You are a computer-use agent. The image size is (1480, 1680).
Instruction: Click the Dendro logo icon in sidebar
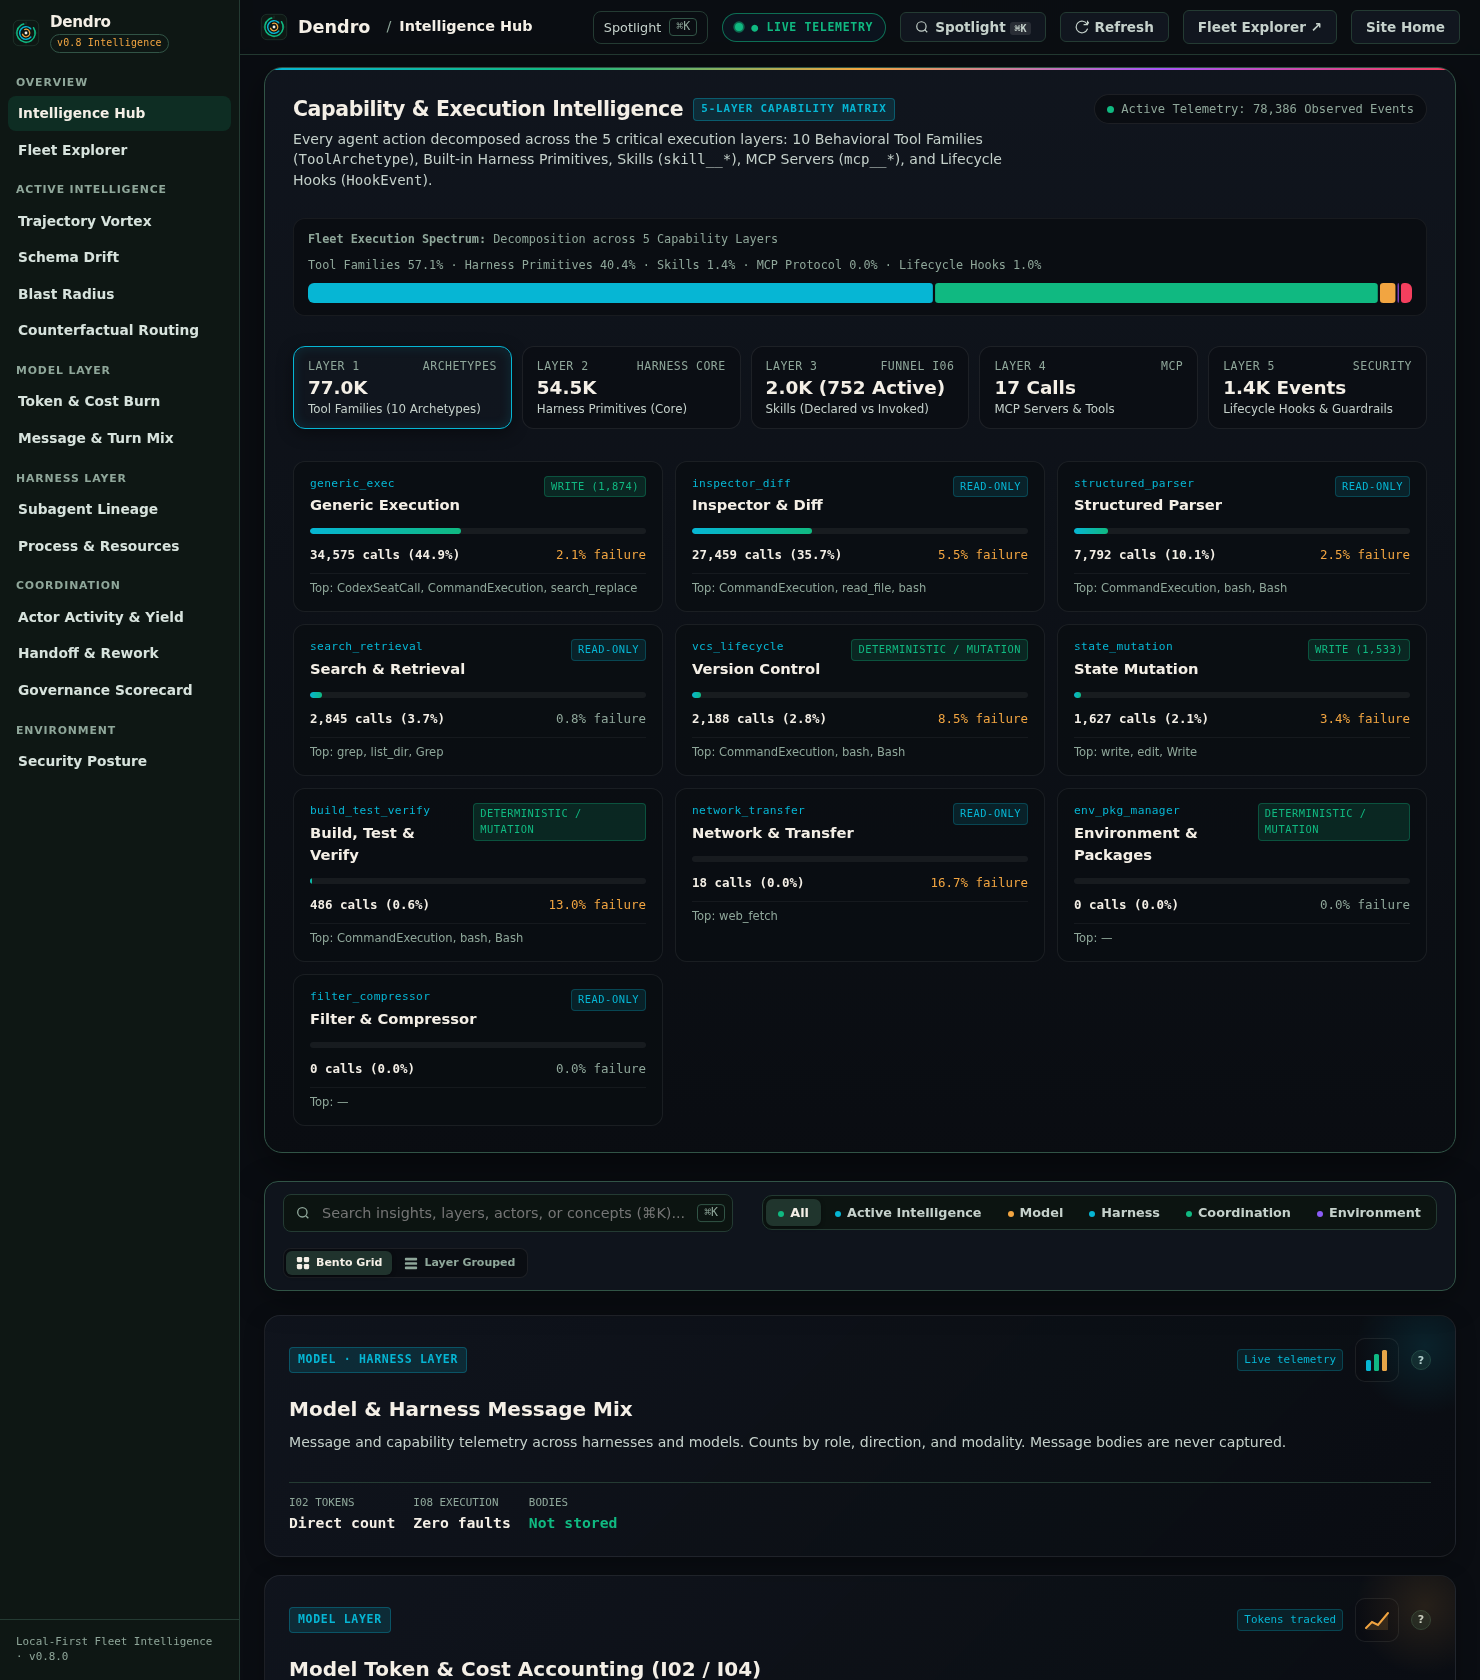click(x=26, y=32)
